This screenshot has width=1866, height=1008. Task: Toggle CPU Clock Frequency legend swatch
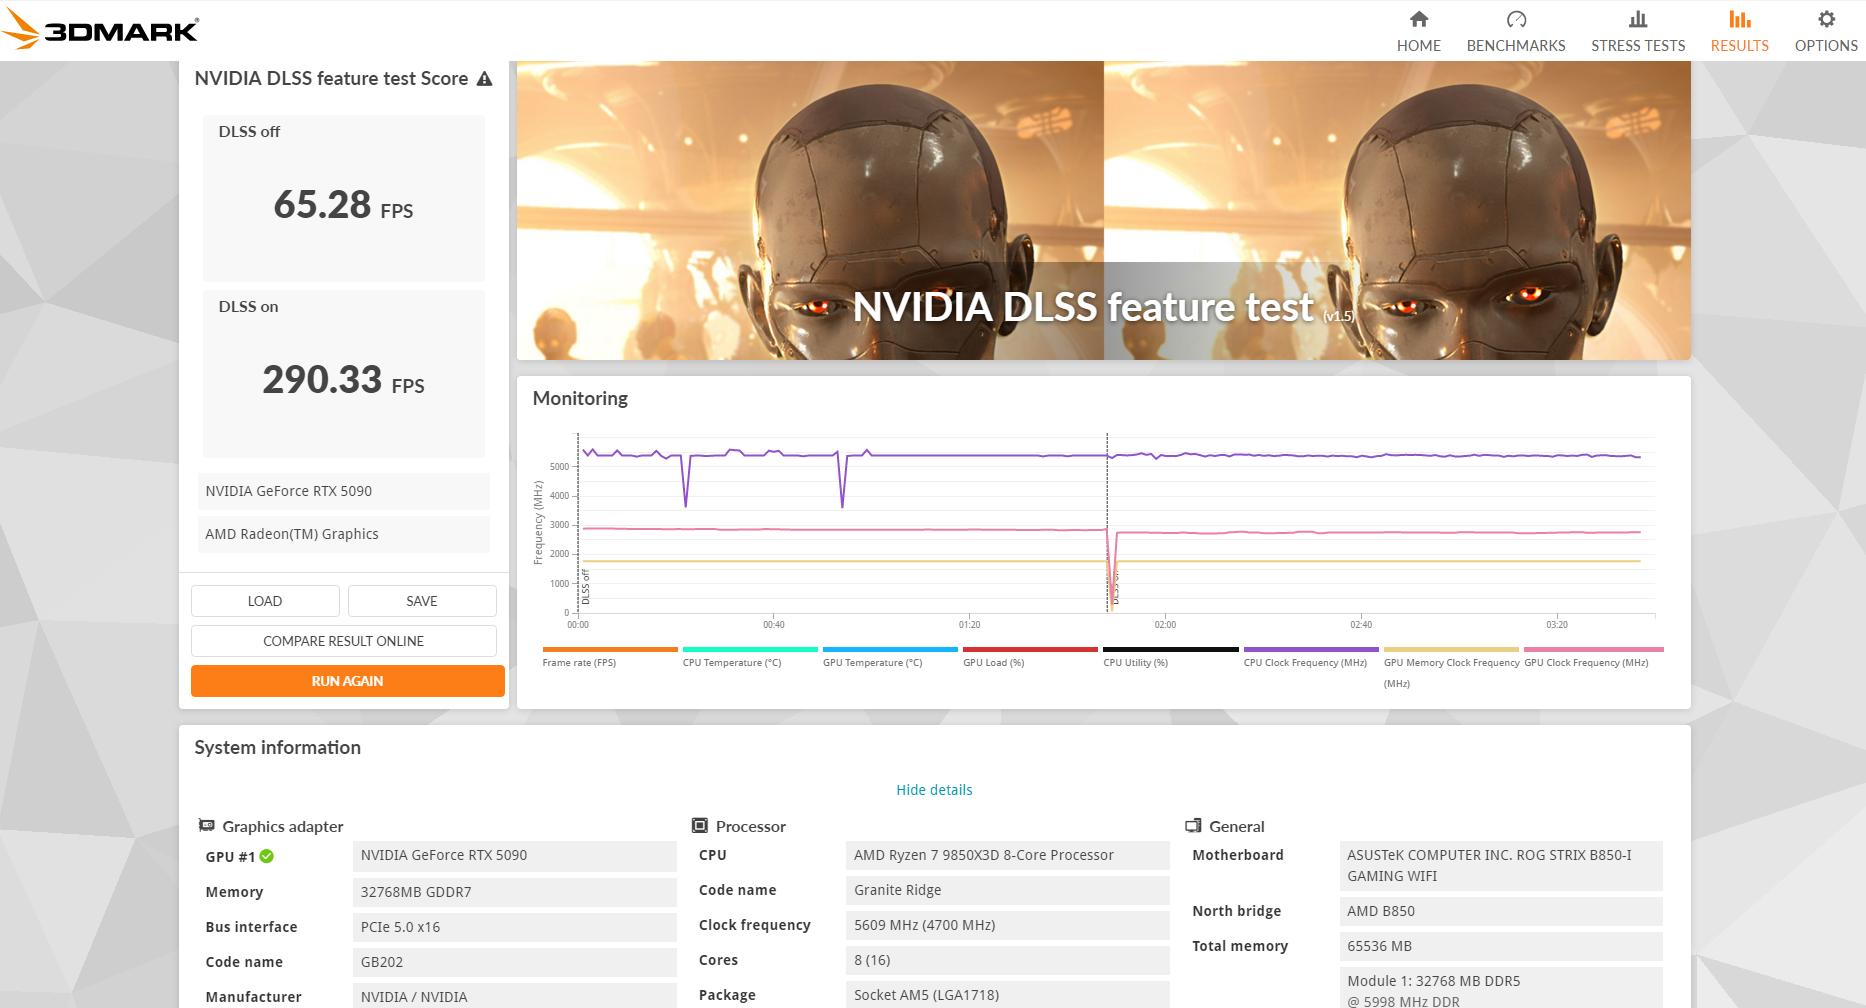tap(1310, 650)
